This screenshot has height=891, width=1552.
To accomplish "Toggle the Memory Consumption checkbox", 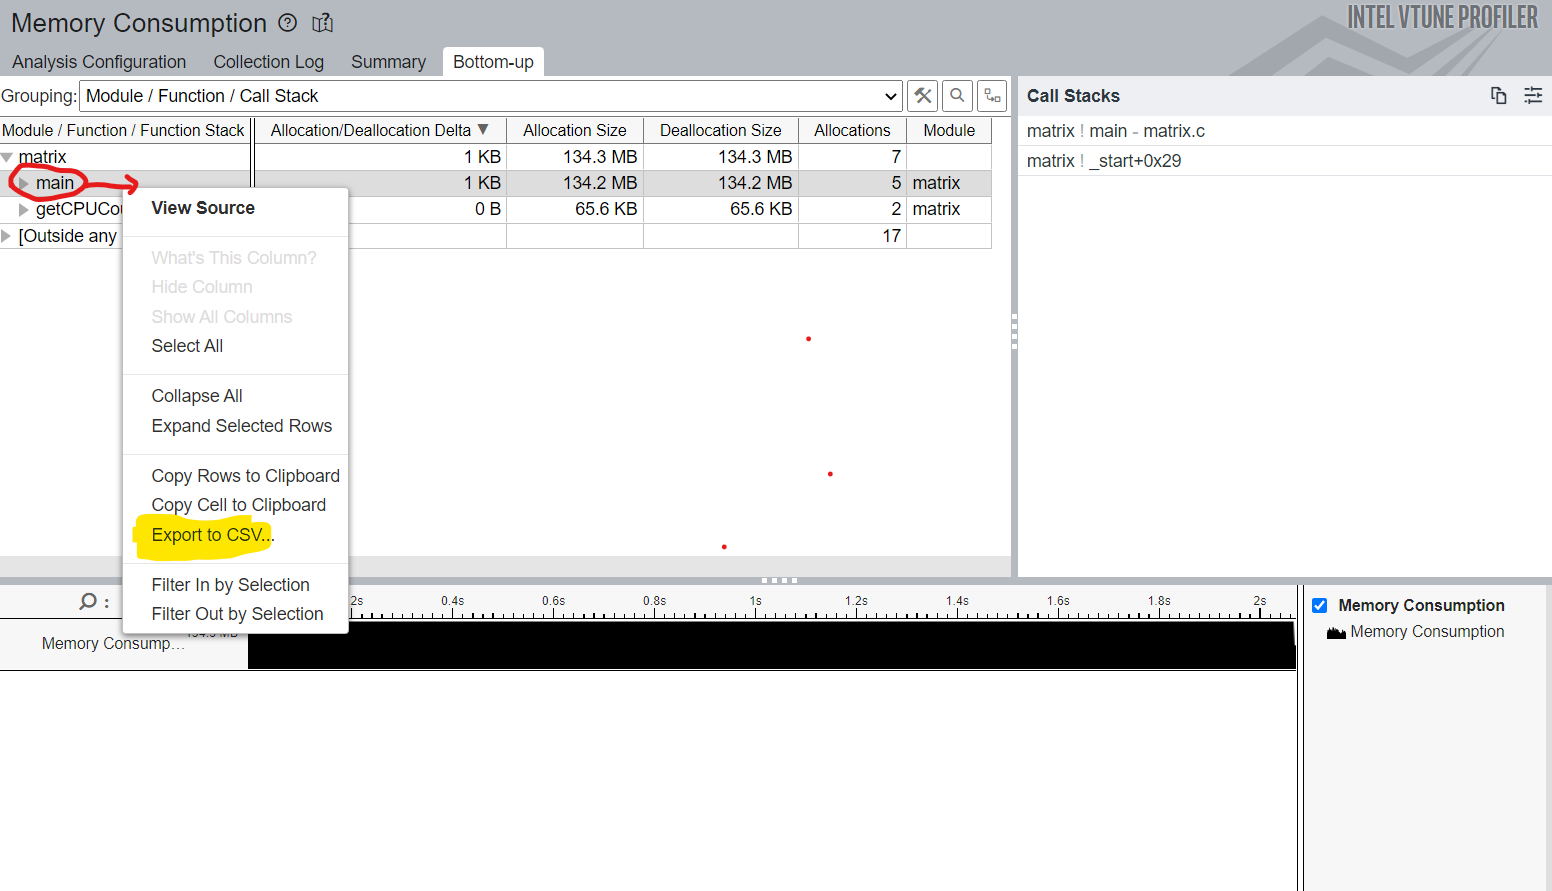I will [x=1319, y=605].
